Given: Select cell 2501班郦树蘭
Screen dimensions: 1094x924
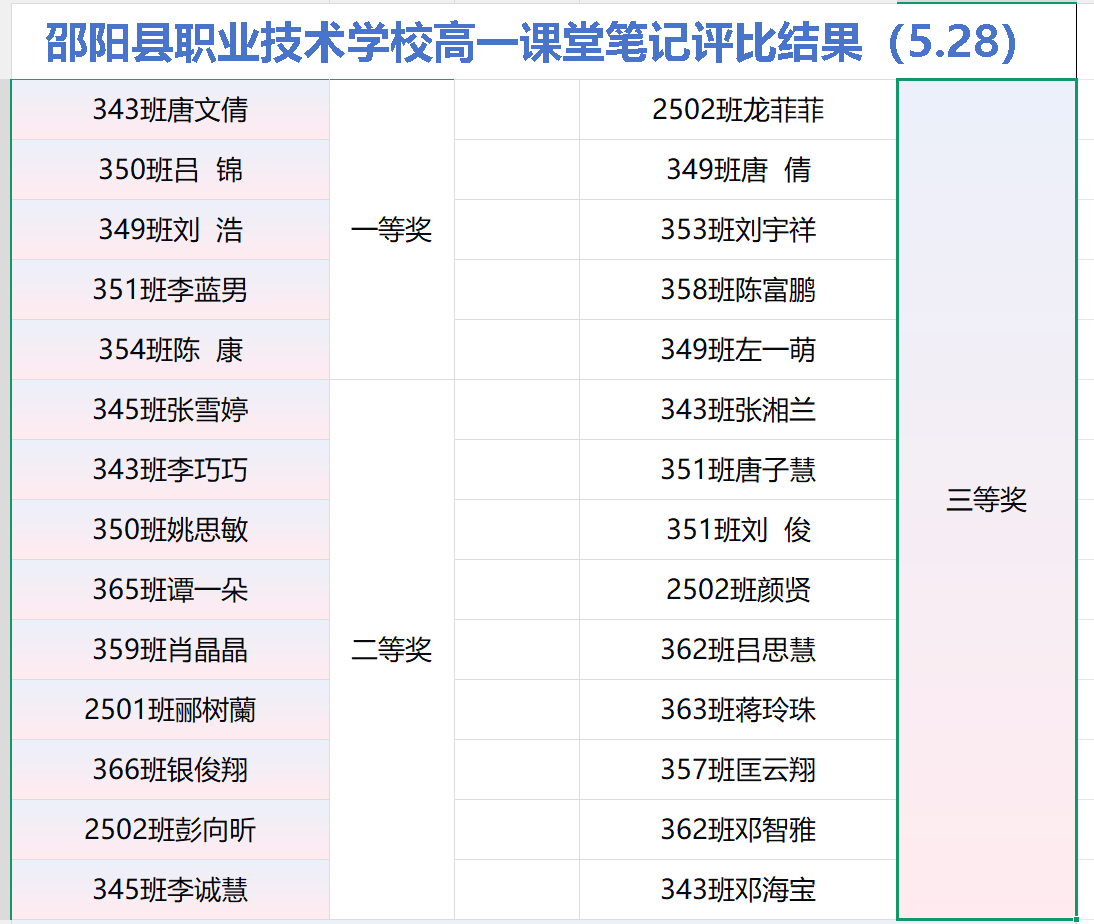Looking at the screenshot, I should (170, 710).
